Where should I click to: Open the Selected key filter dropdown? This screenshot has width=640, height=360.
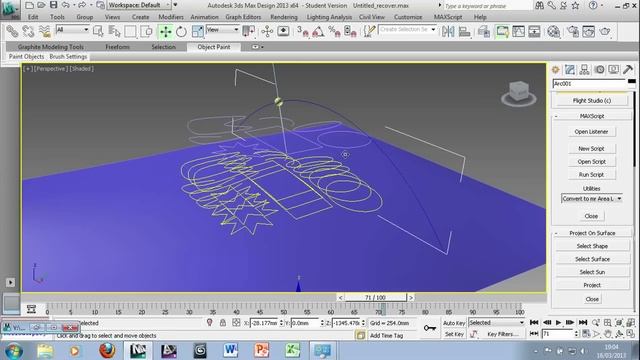[x=496, y=323]
